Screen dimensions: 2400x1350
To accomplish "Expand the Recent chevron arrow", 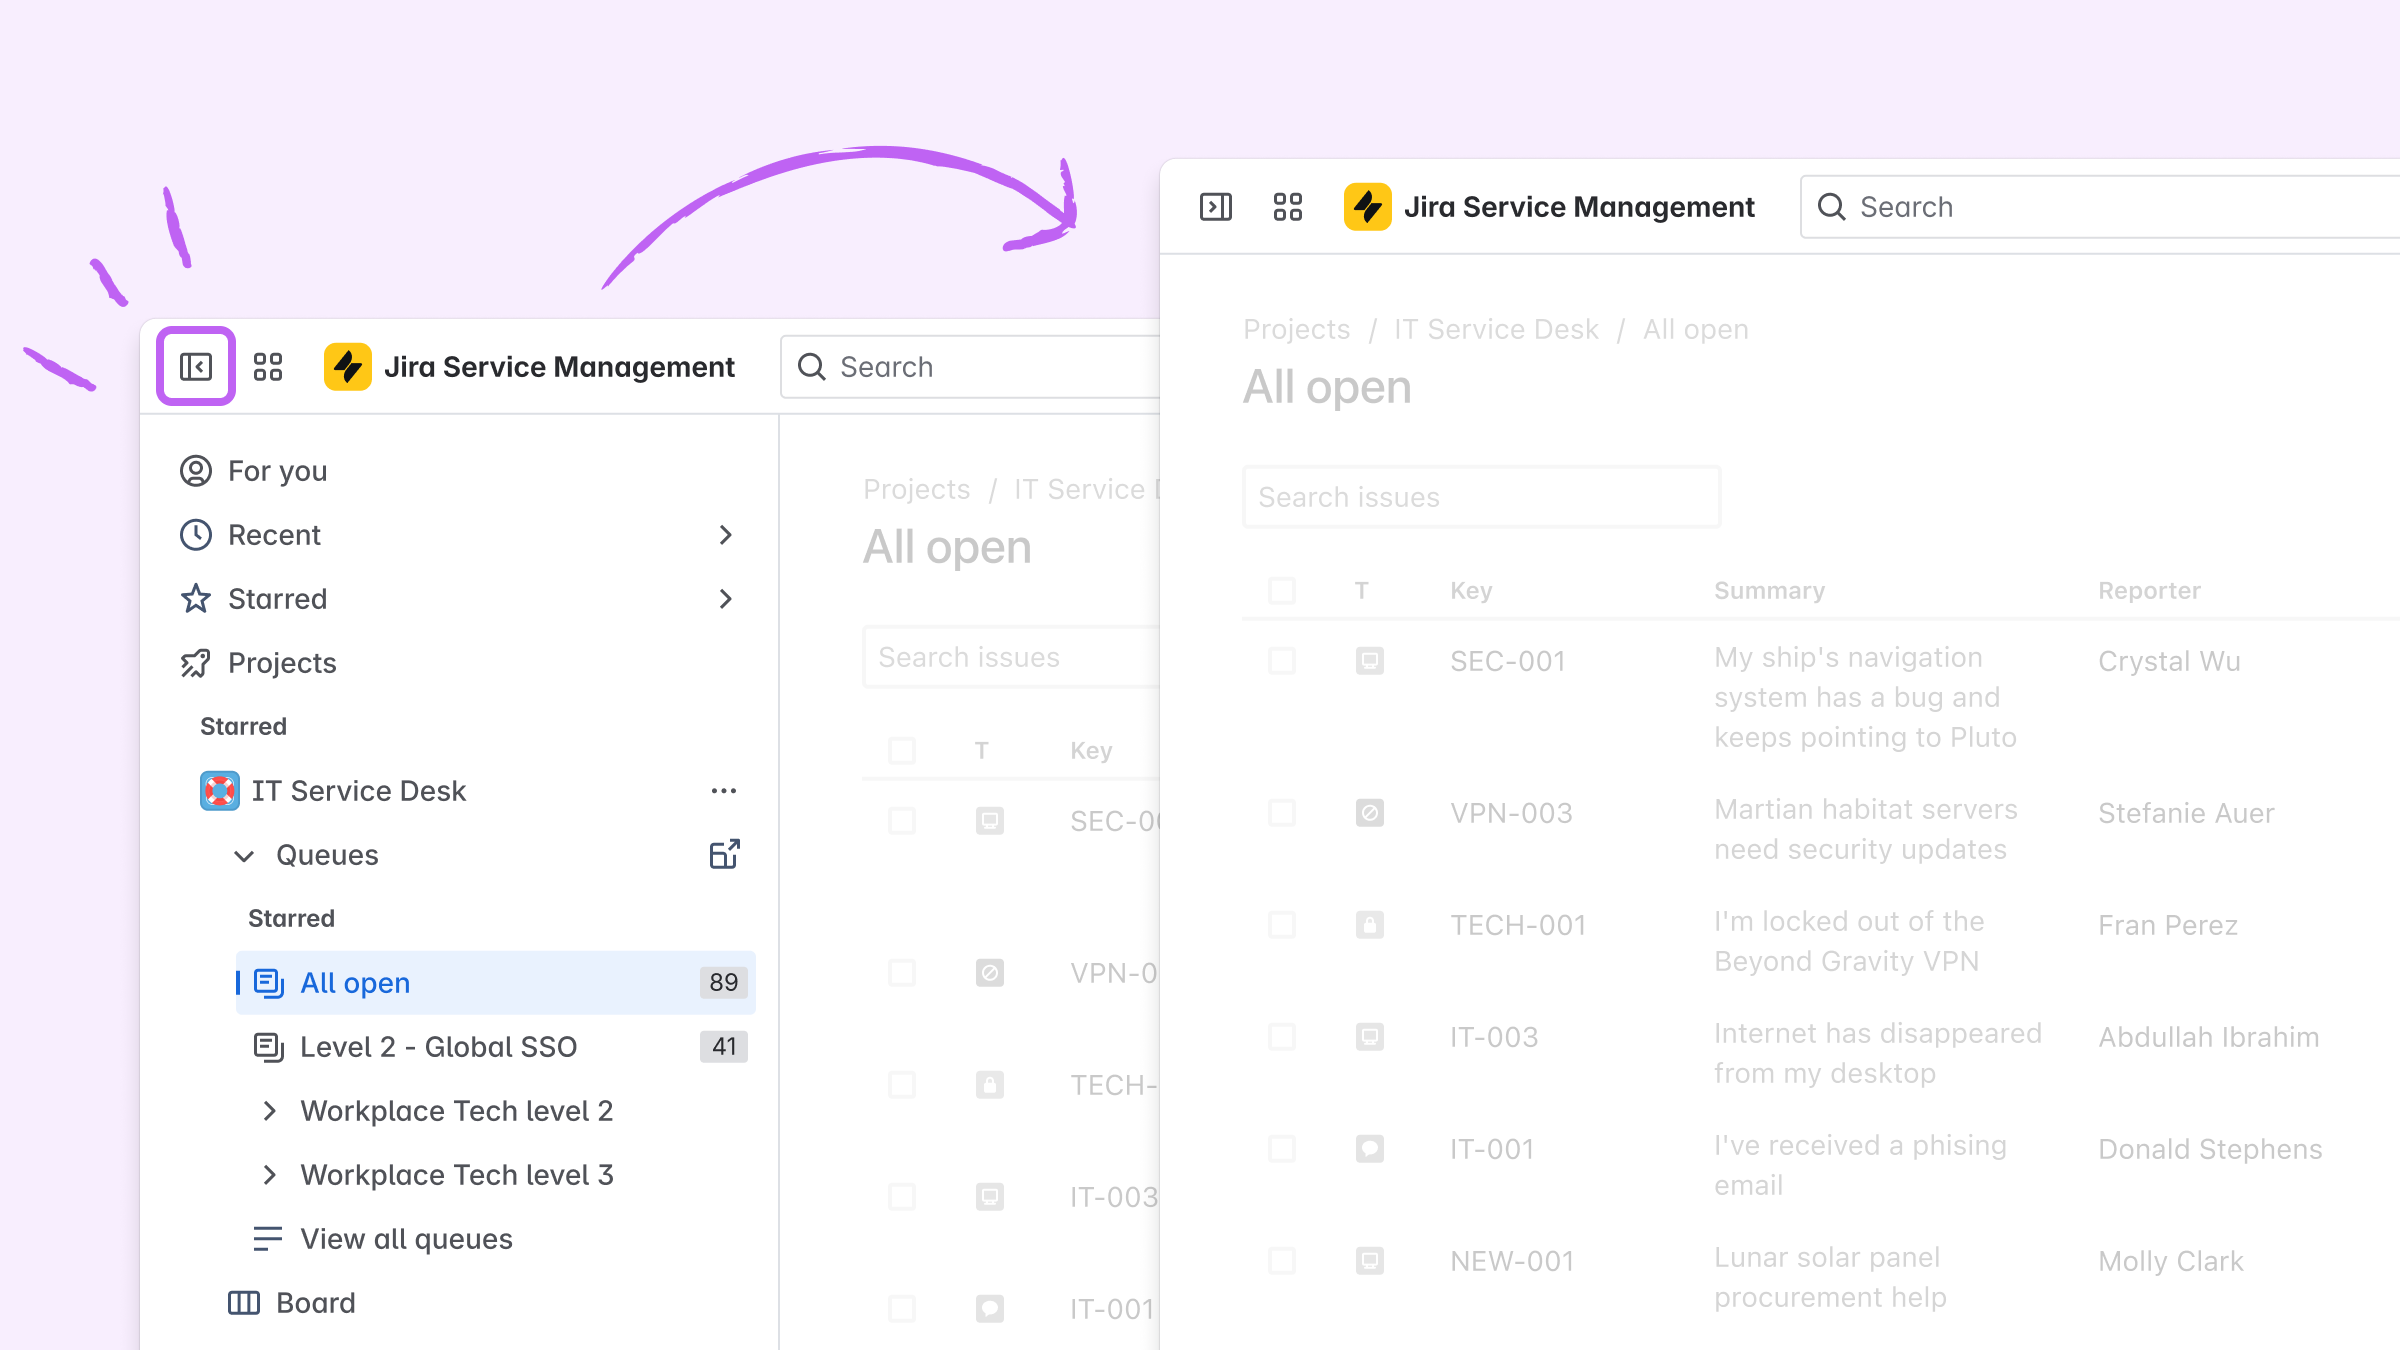I will pos(726,535).
